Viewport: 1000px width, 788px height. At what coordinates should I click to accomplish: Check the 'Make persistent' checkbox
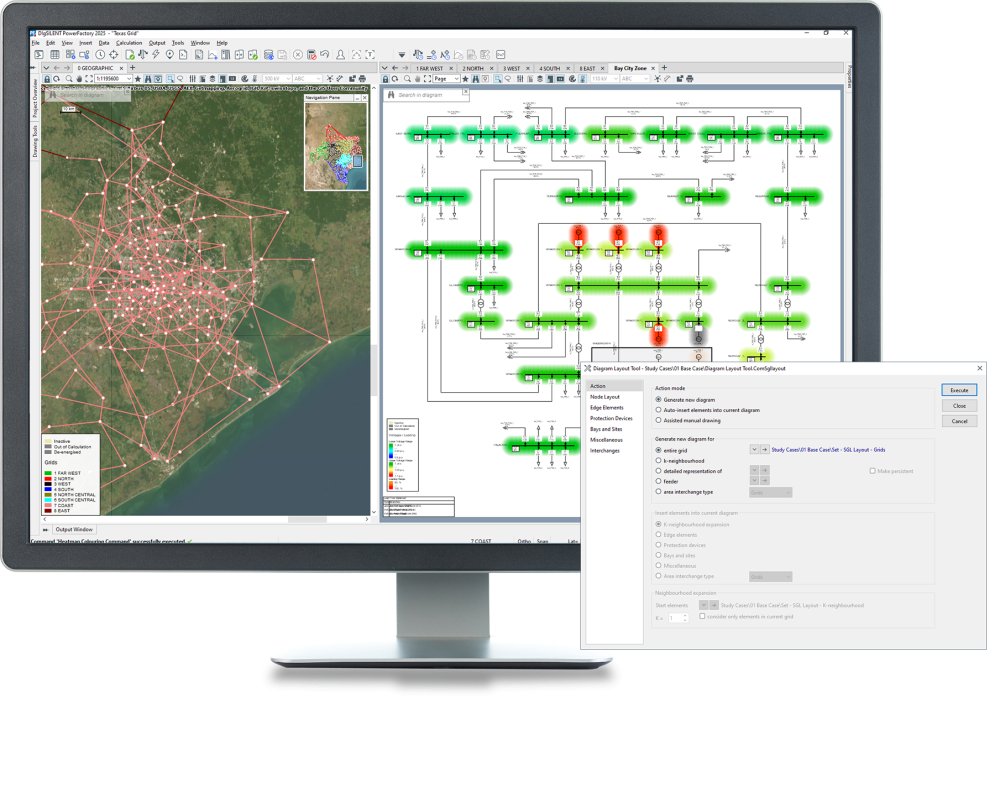tap(872, 471)
